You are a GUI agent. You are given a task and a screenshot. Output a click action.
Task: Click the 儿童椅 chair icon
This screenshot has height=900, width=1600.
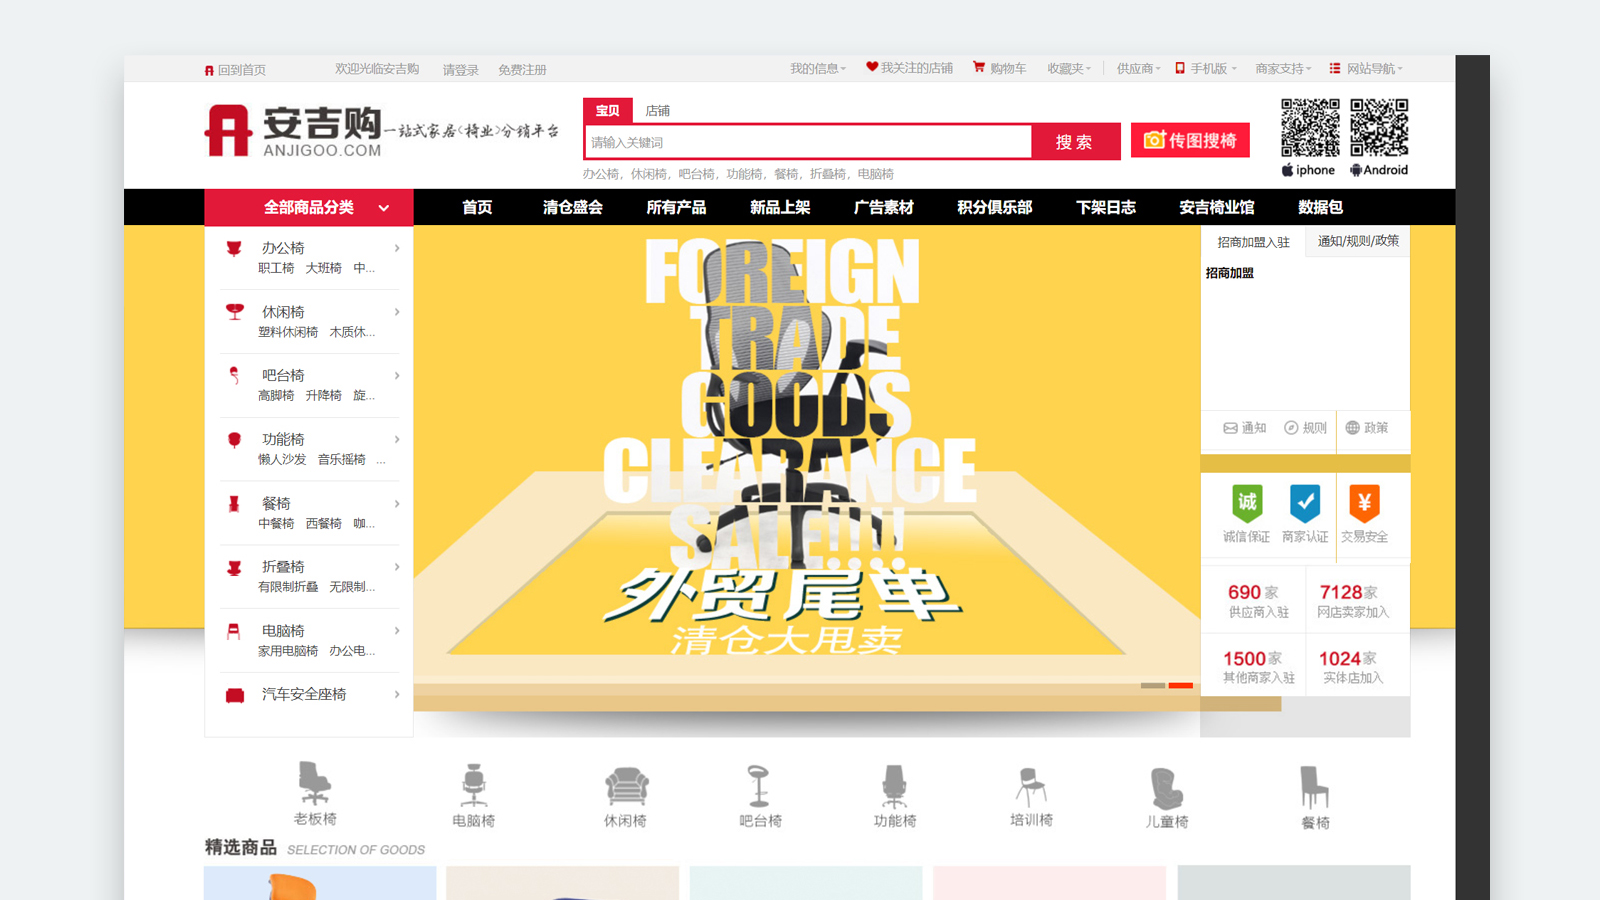1166,788
